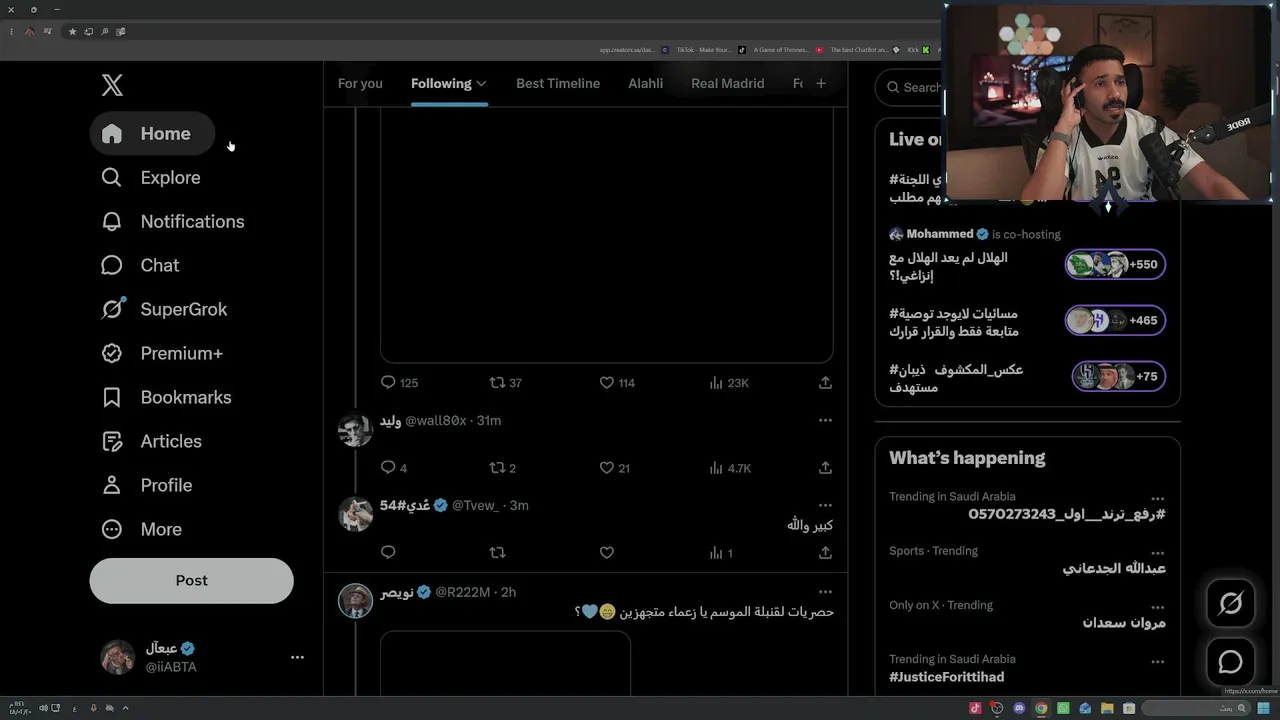Screen dimensions: 1280x720
Task: Switch to the For you tab
Action: pos(360,84)
